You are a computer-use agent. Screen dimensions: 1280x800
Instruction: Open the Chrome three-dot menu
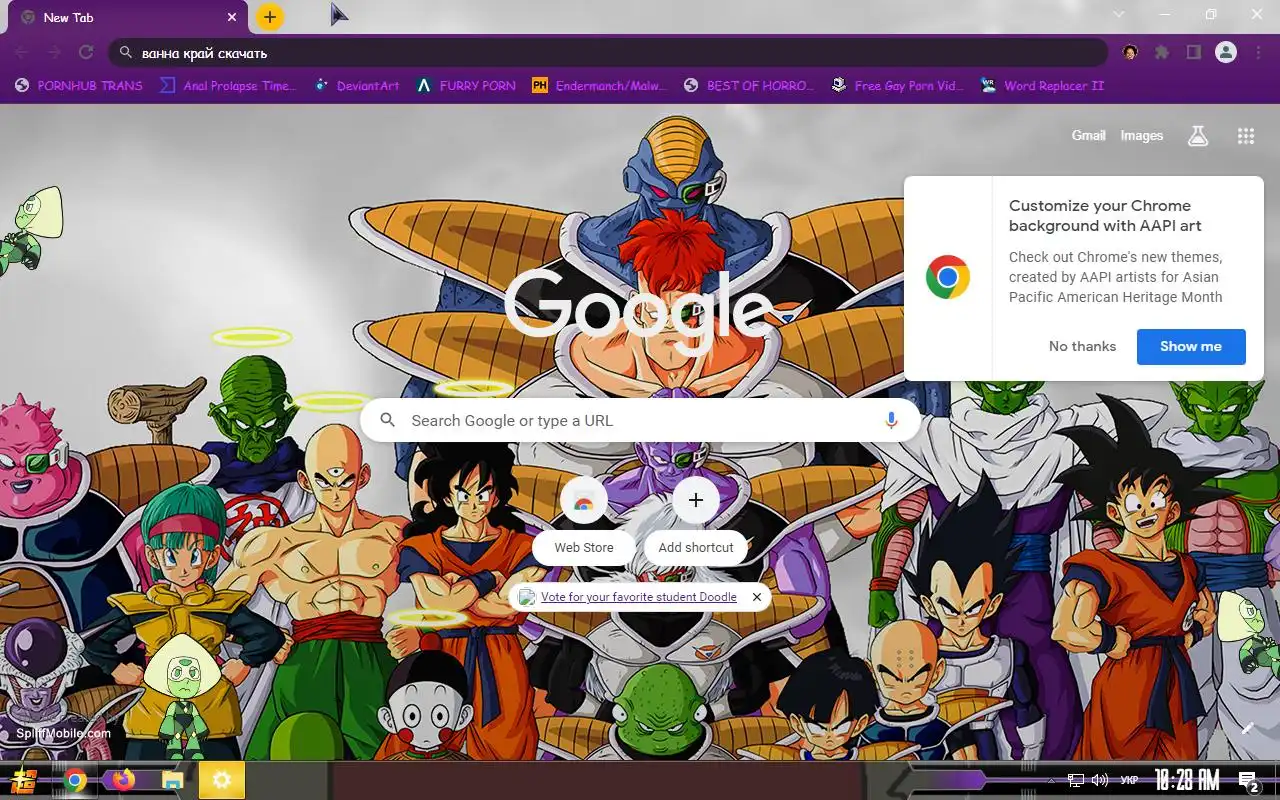point(1257,52)
